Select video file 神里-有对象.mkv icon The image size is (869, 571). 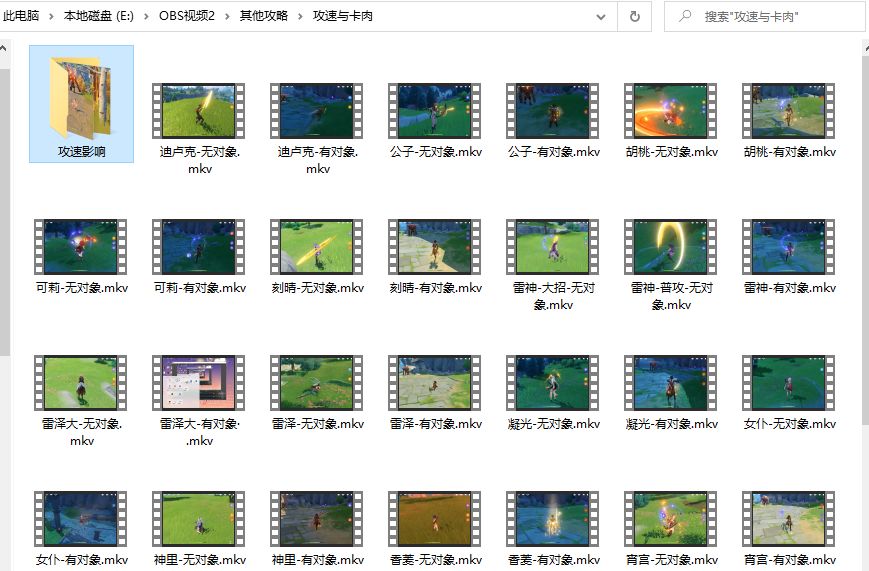tap(316, 519)
